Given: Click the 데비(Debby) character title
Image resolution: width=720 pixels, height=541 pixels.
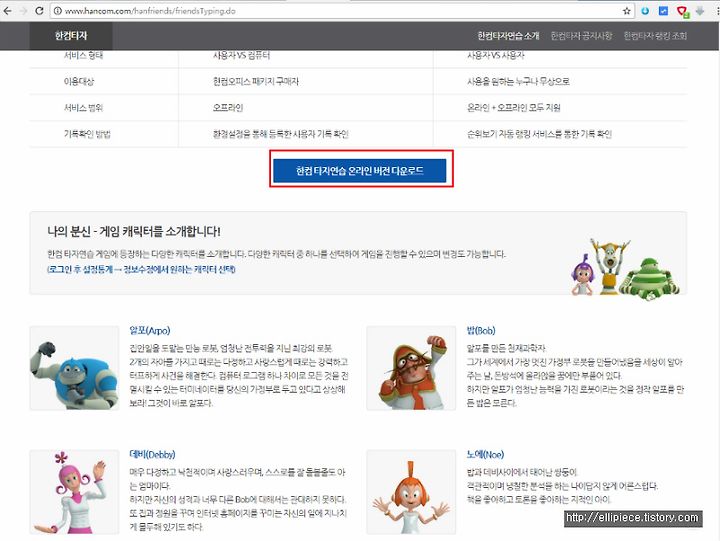Looking at the screenshot, I should point(152,455).
